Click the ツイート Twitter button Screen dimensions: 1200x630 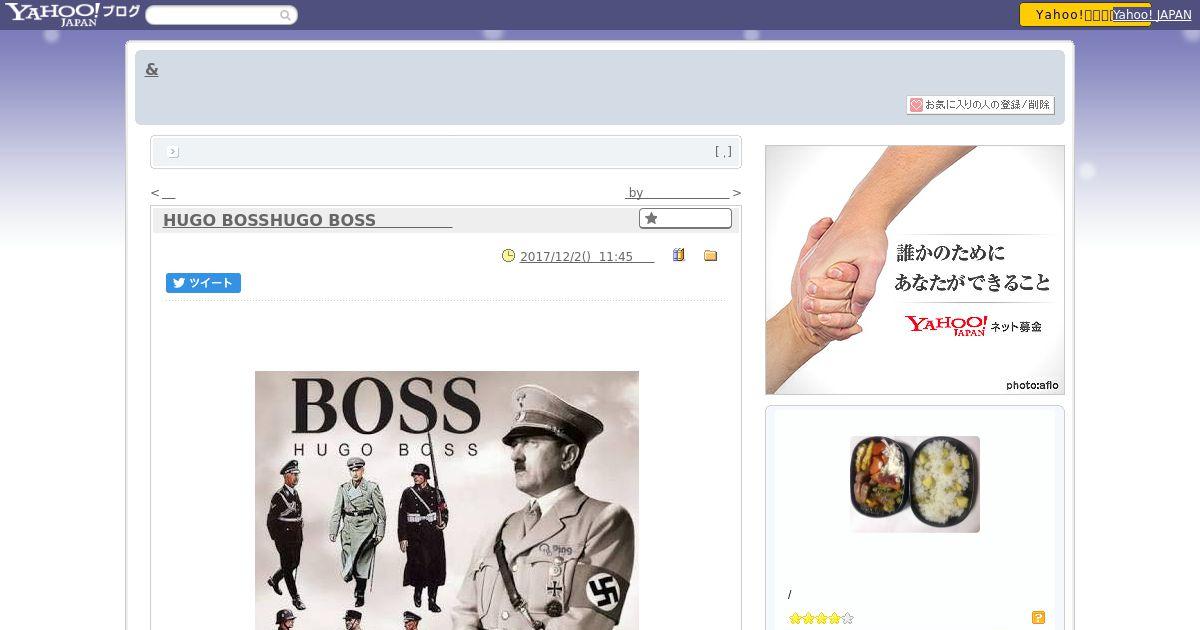pos(203,283)
